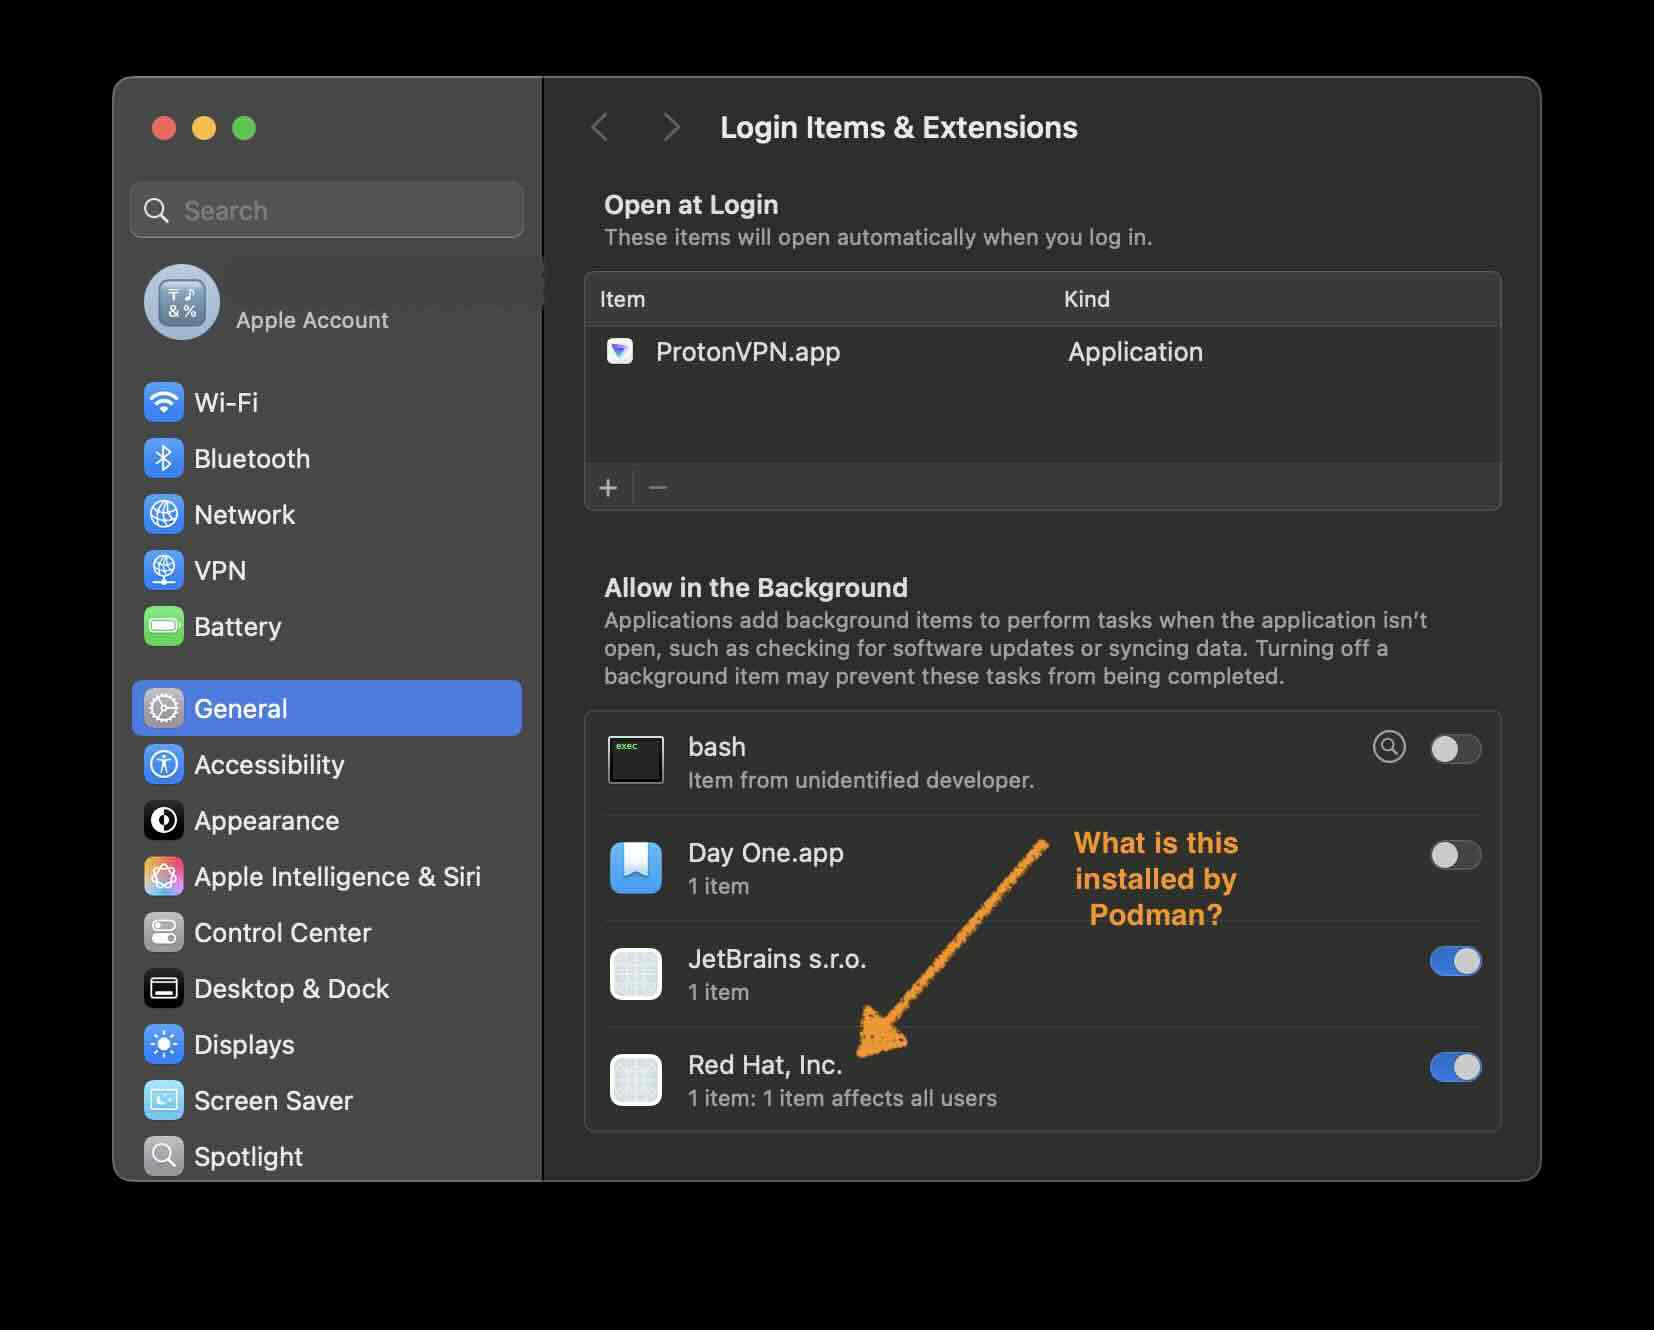The image size is (1654, 1330).
Task: Click the Battery sidebar icon
Action: [164, 626]
